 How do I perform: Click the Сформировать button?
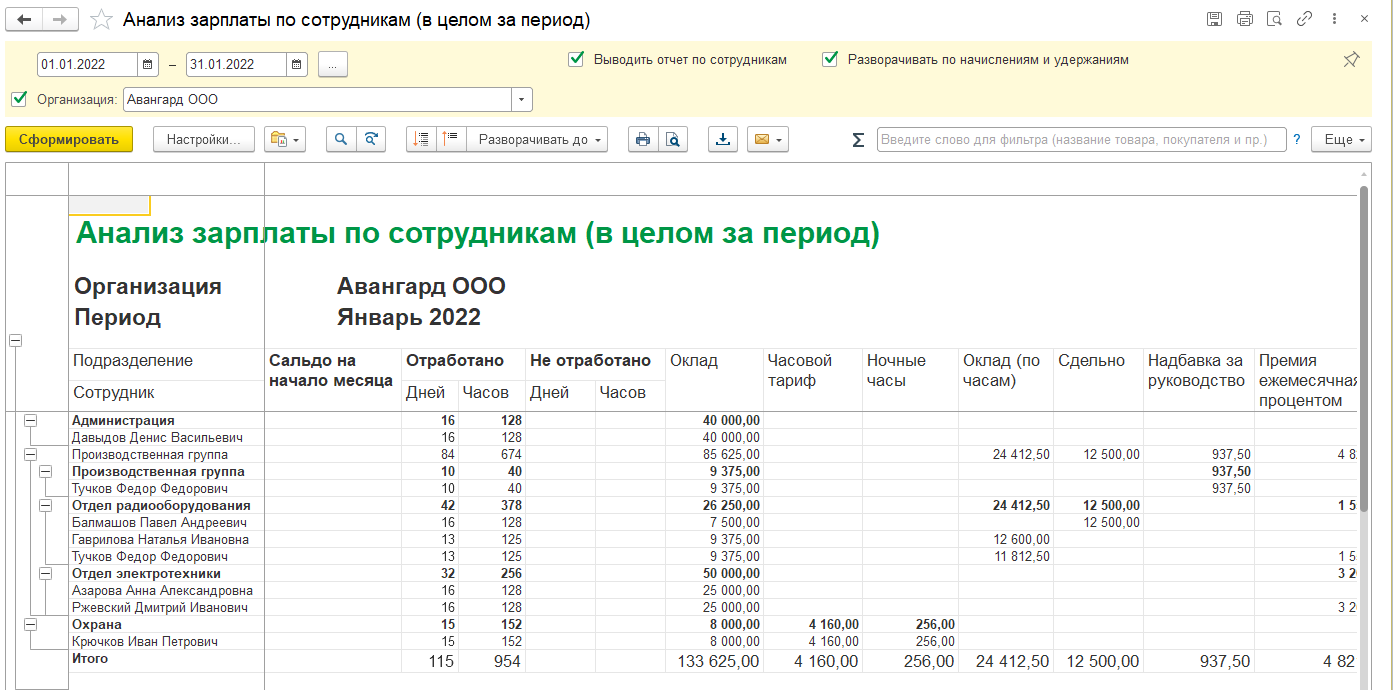(x=69, y=140)
